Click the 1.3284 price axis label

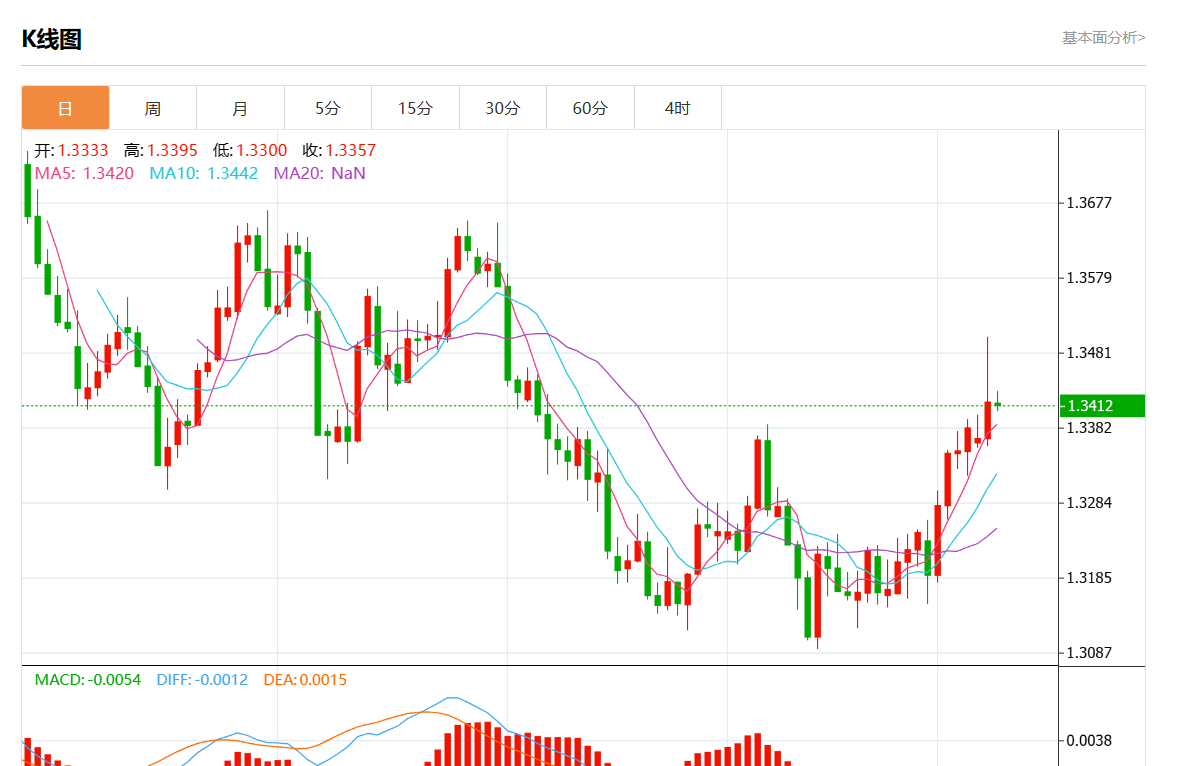tap(1089, 502)
